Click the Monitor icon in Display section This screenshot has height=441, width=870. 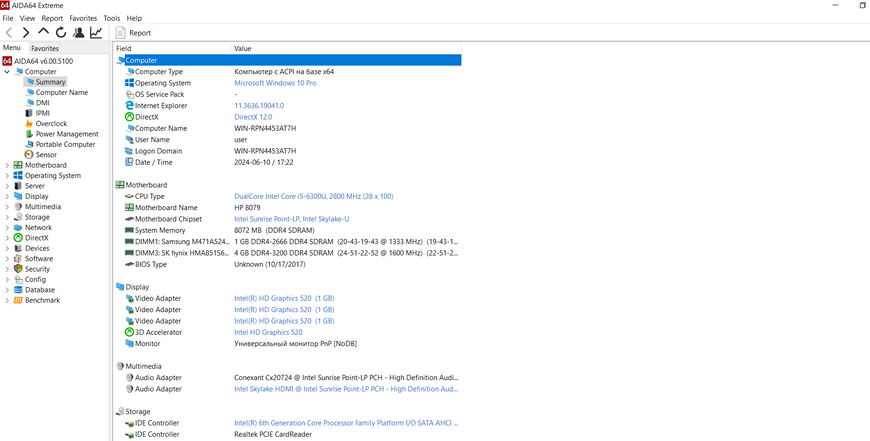pos(129,344)
